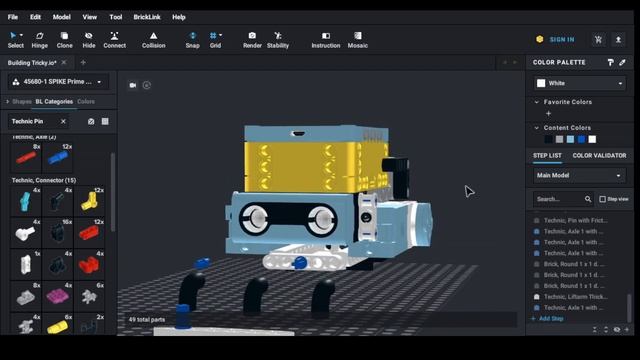Viewport: 640px width, 360px height.
Task: Run the Stability check
Action: (x=278, y=40)
